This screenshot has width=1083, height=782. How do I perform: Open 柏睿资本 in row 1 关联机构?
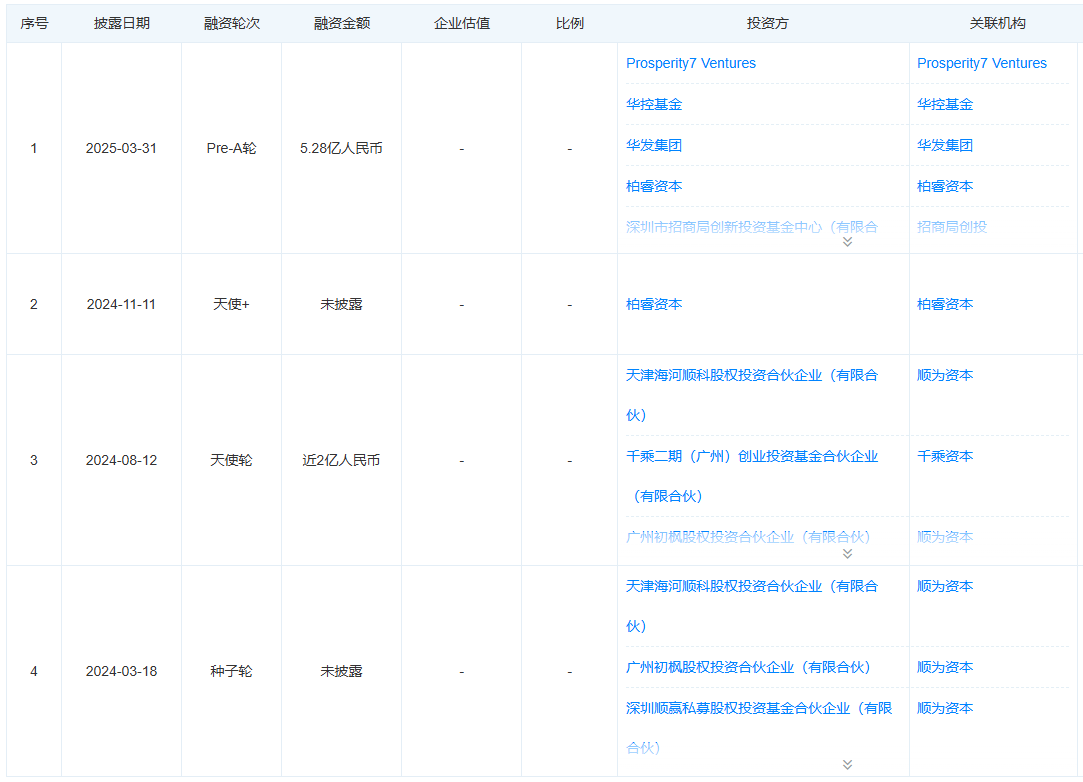coord(945,186)
